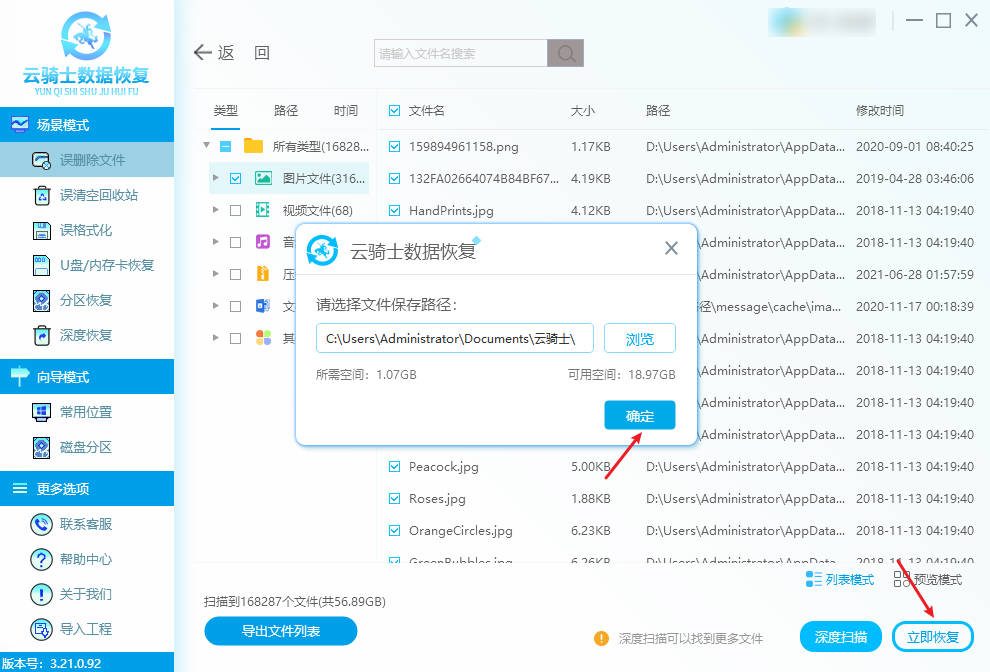The image size is (990, 672).
Task: Uncheck the 图片文件 checkbox
Action: (x=236, y=179)
